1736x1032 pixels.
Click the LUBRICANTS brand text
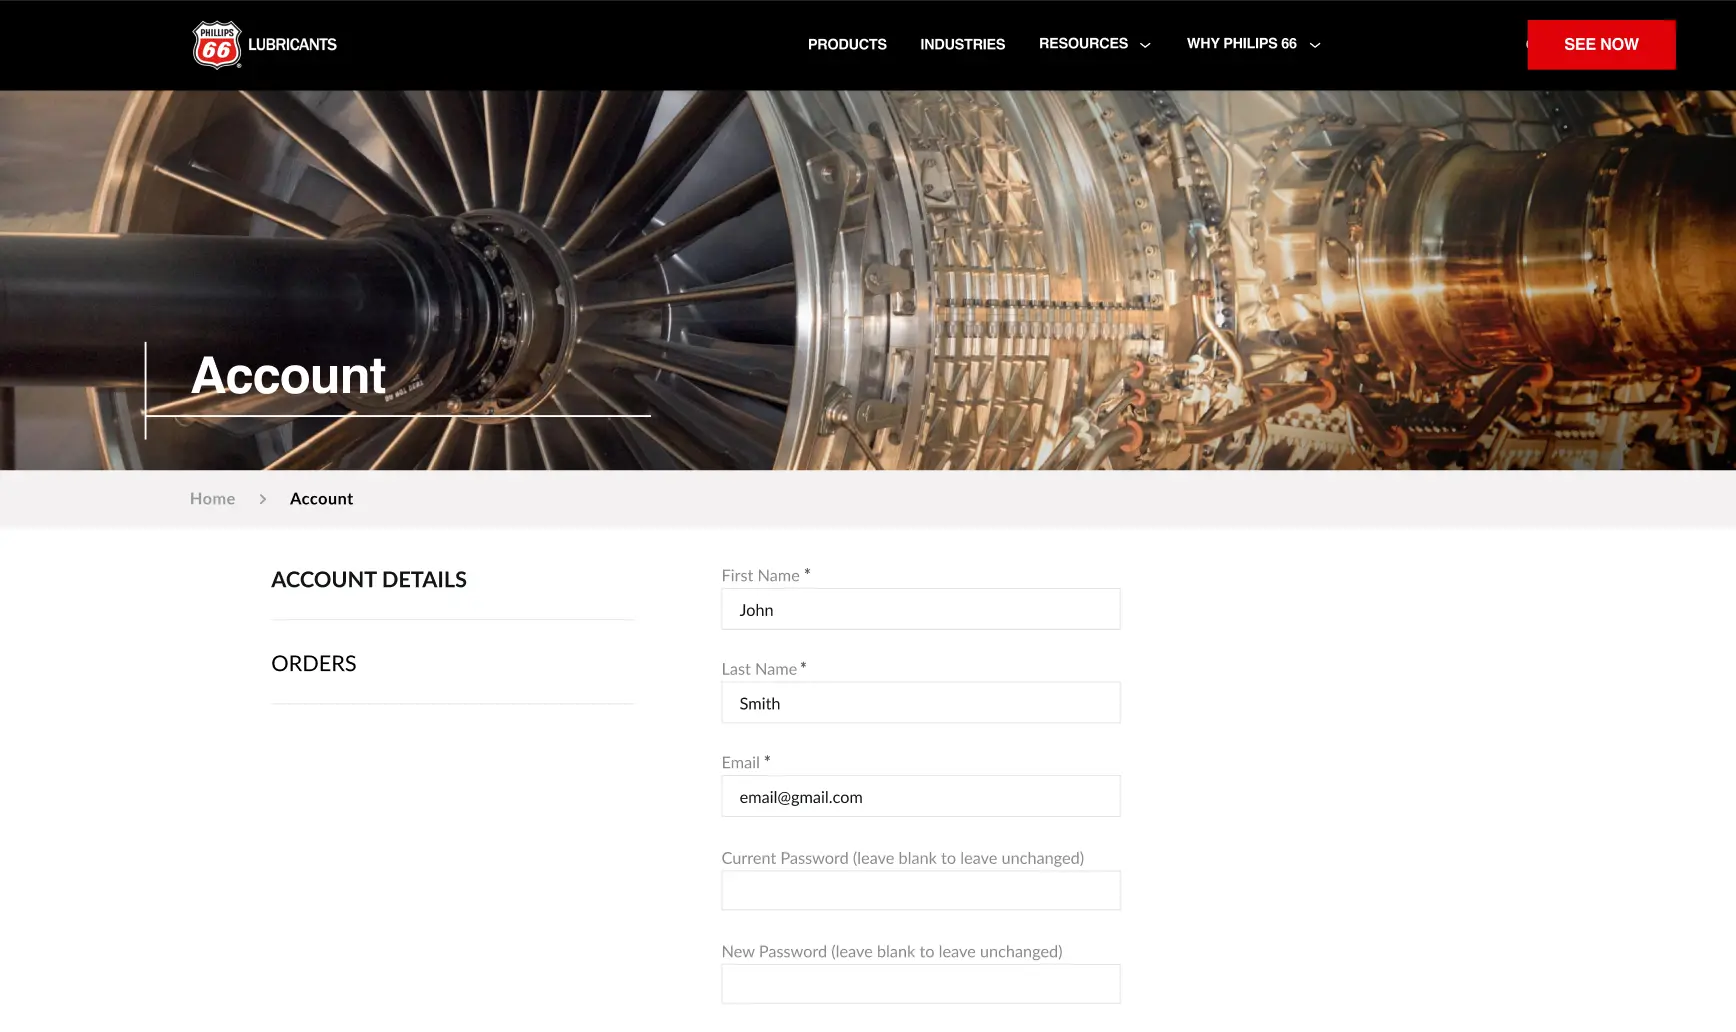292,45
